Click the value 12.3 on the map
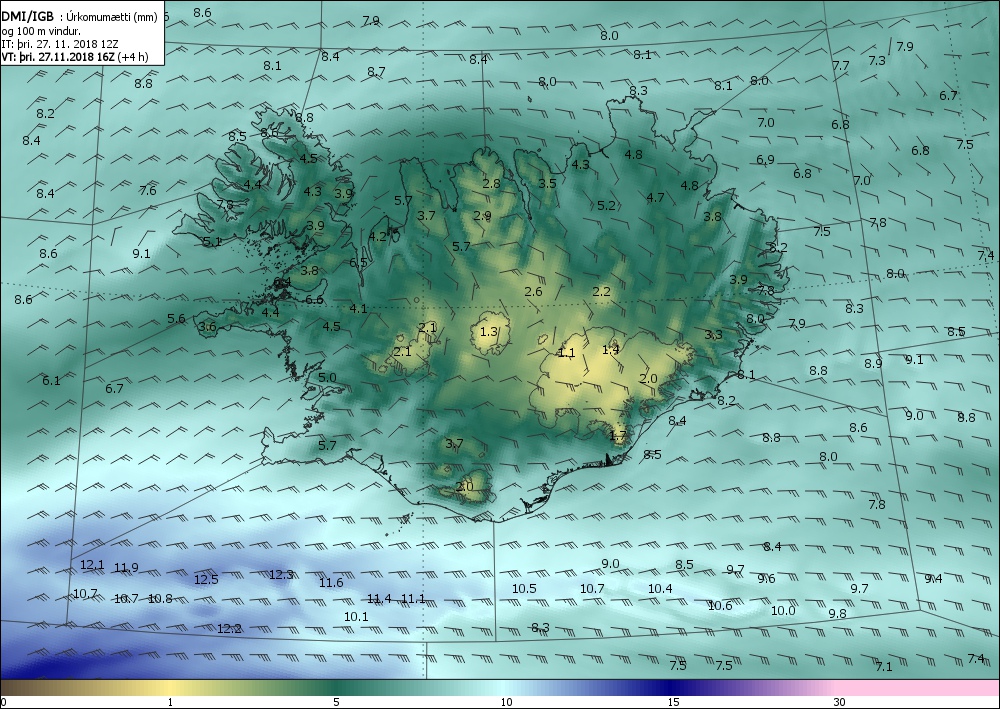This screenshot has height=709, width=1000. coord(281,575)
